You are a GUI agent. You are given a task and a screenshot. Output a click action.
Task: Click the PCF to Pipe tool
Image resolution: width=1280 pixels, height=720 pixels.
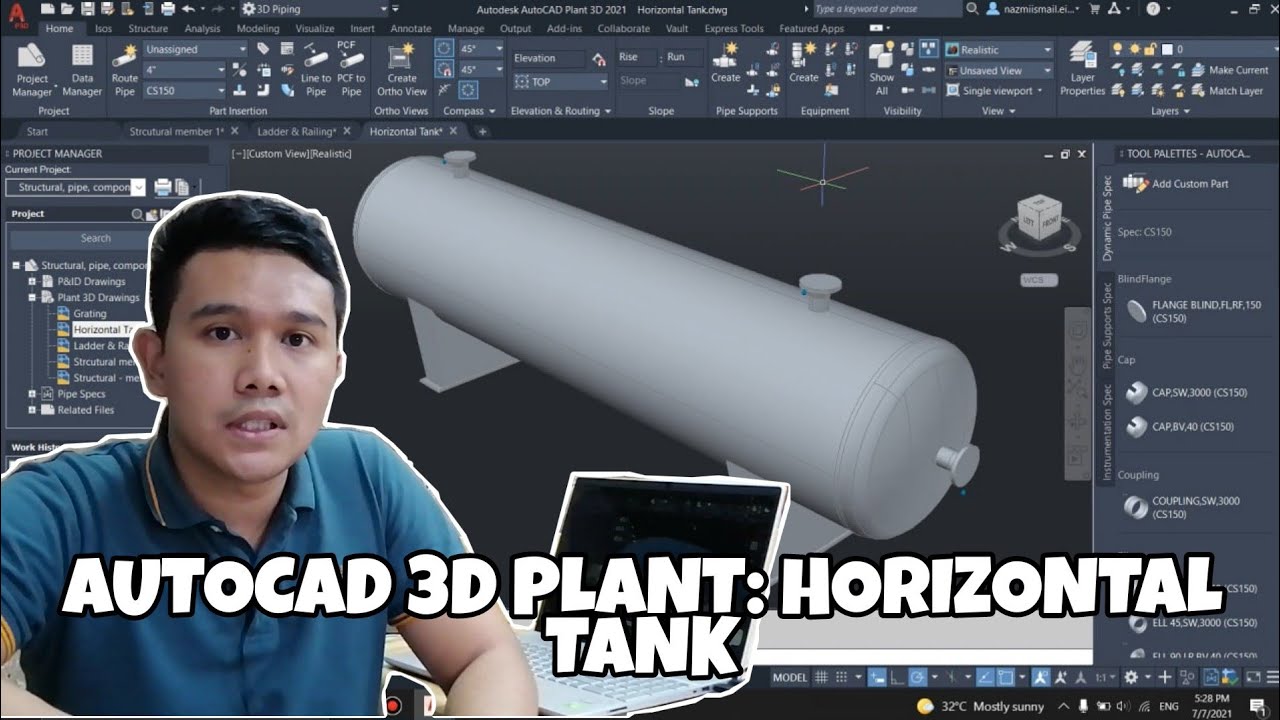point(351,69)
